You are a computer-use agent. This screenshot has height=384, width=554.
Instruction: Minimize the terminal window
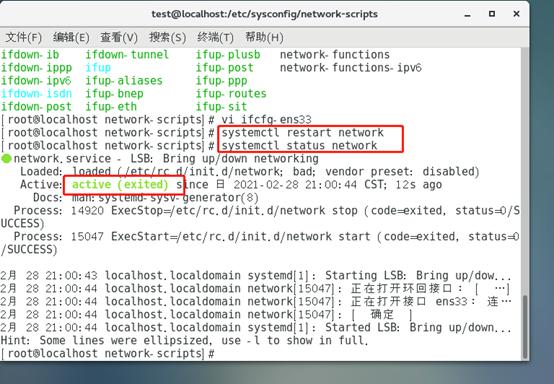[x=467, y=14]
